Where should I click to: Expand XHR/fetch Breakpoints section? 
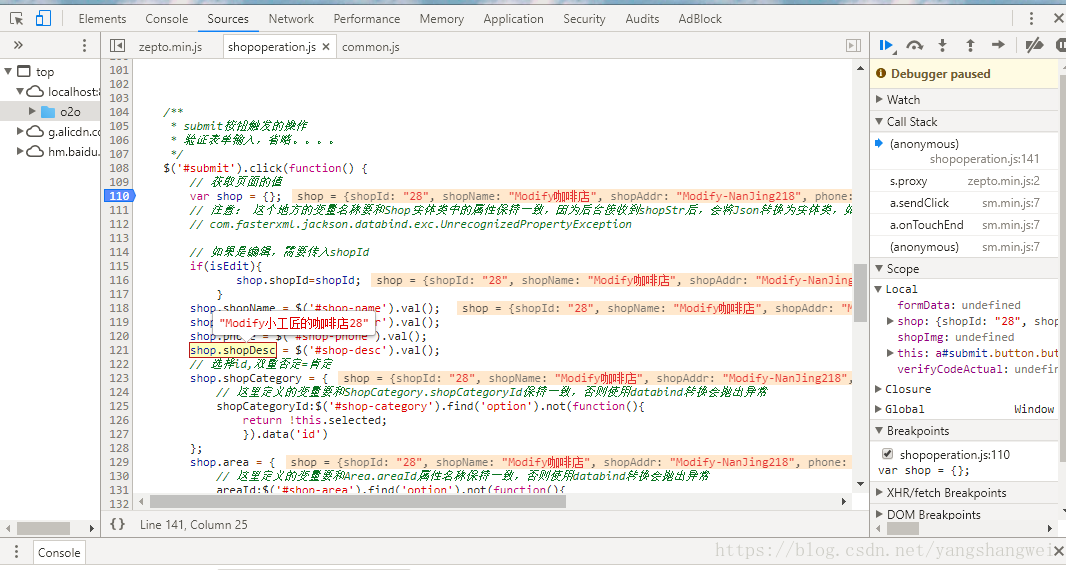click(946, 492)
